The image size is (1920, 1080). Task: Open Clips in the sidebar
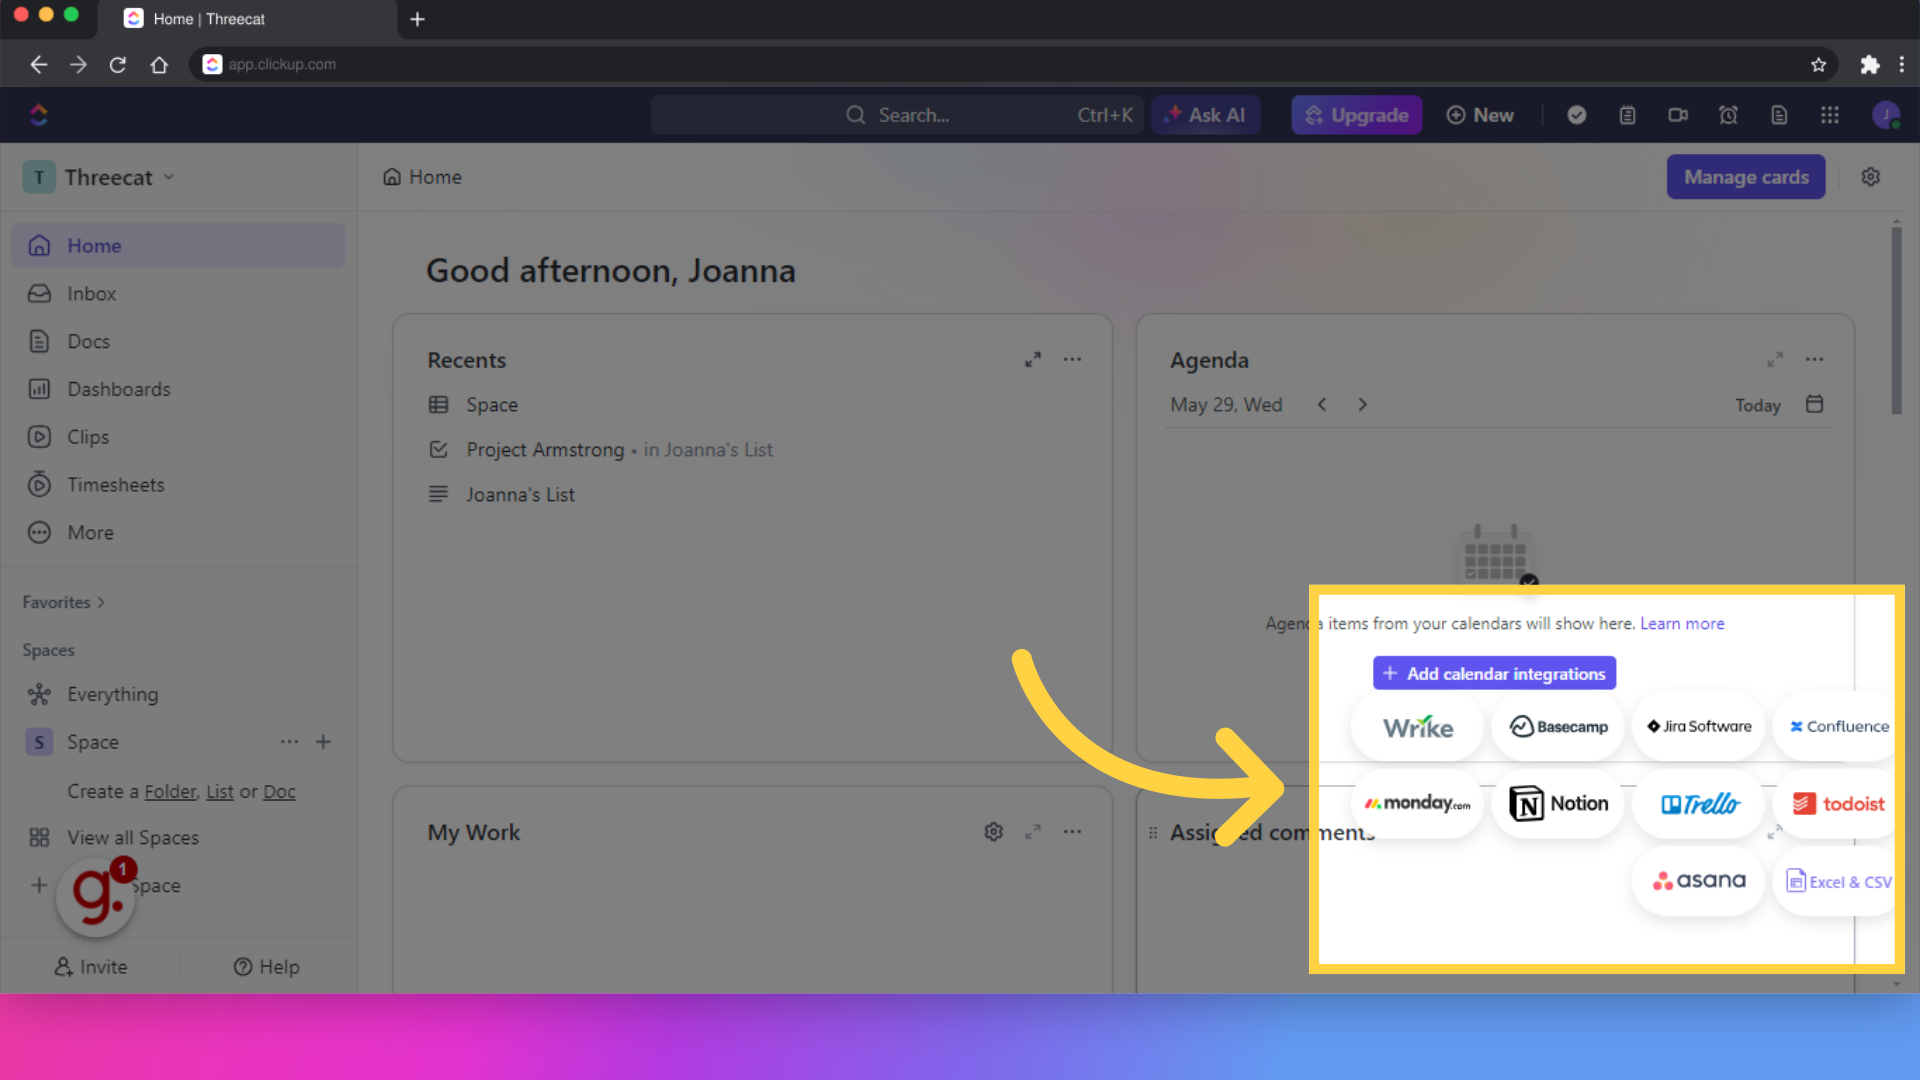(x=86, y=436)
